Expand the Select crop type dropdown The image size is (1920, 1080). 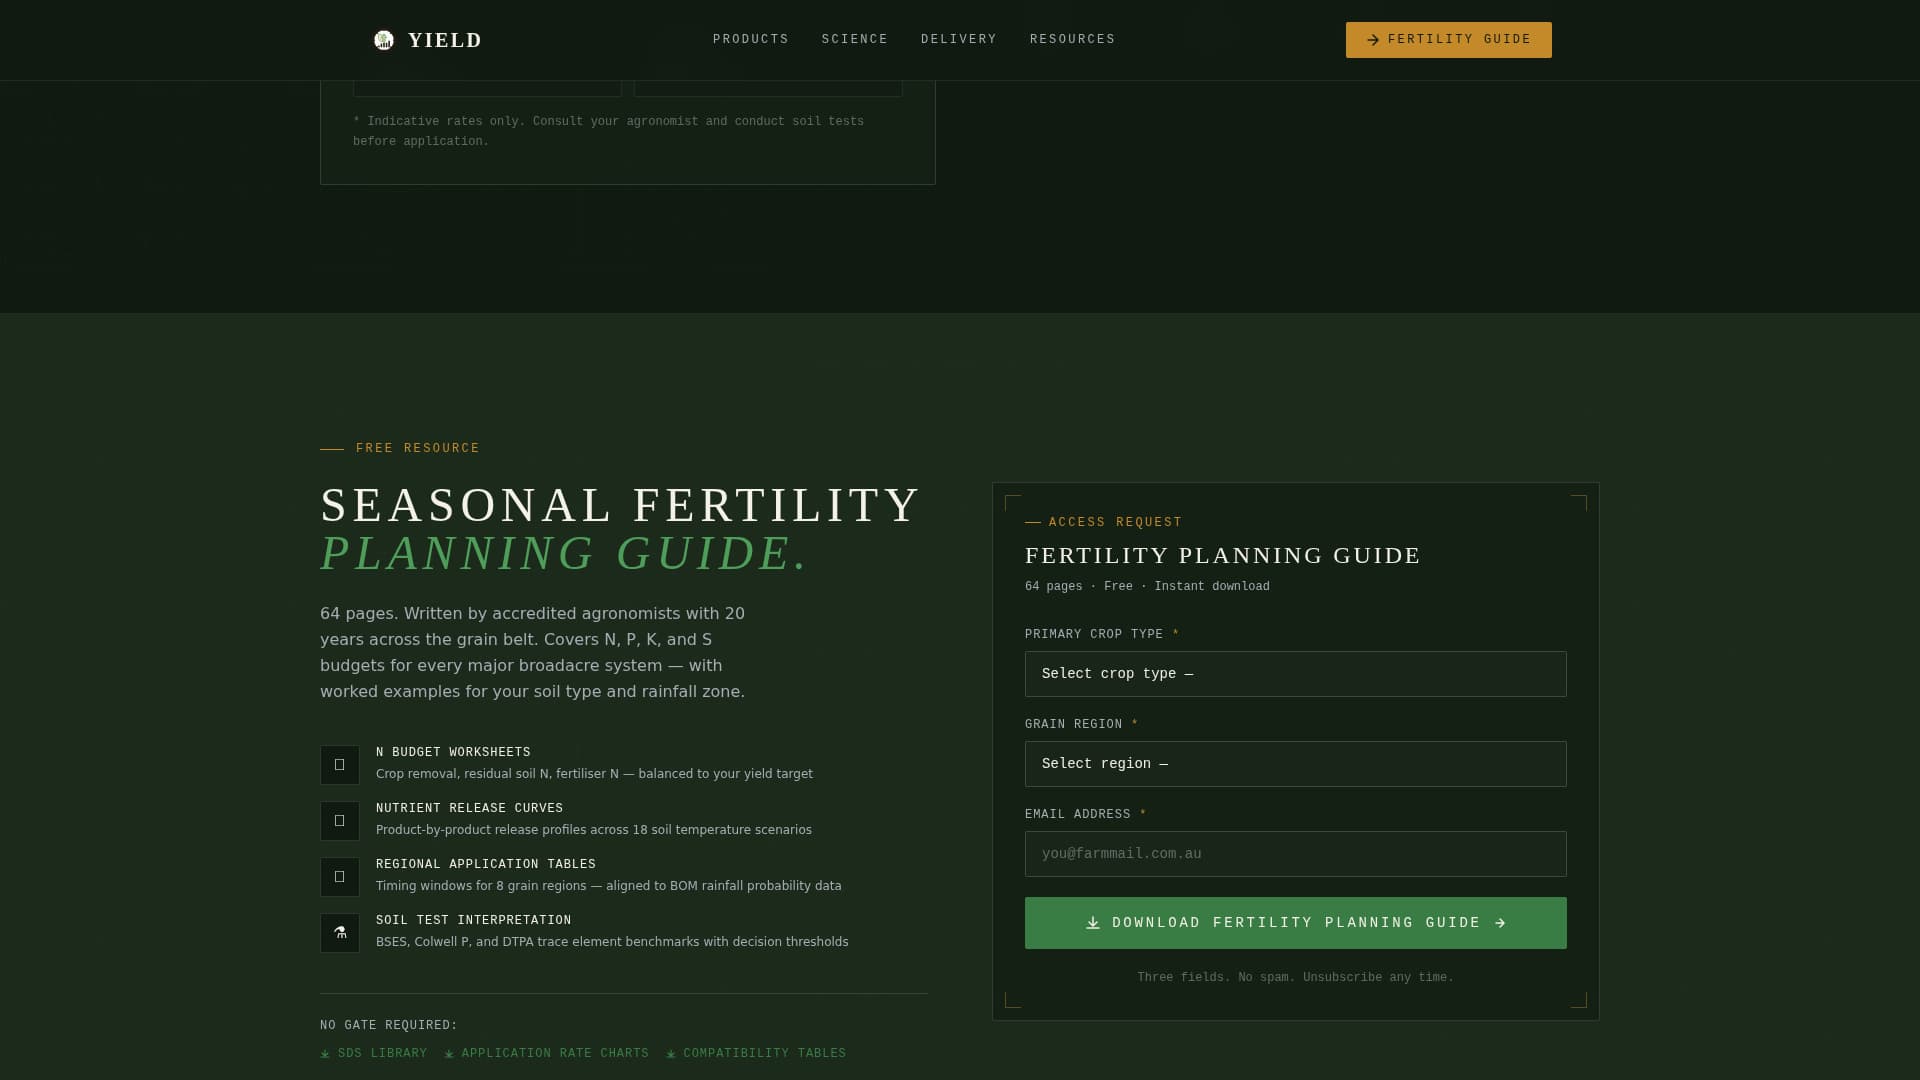coord(1296,674)
